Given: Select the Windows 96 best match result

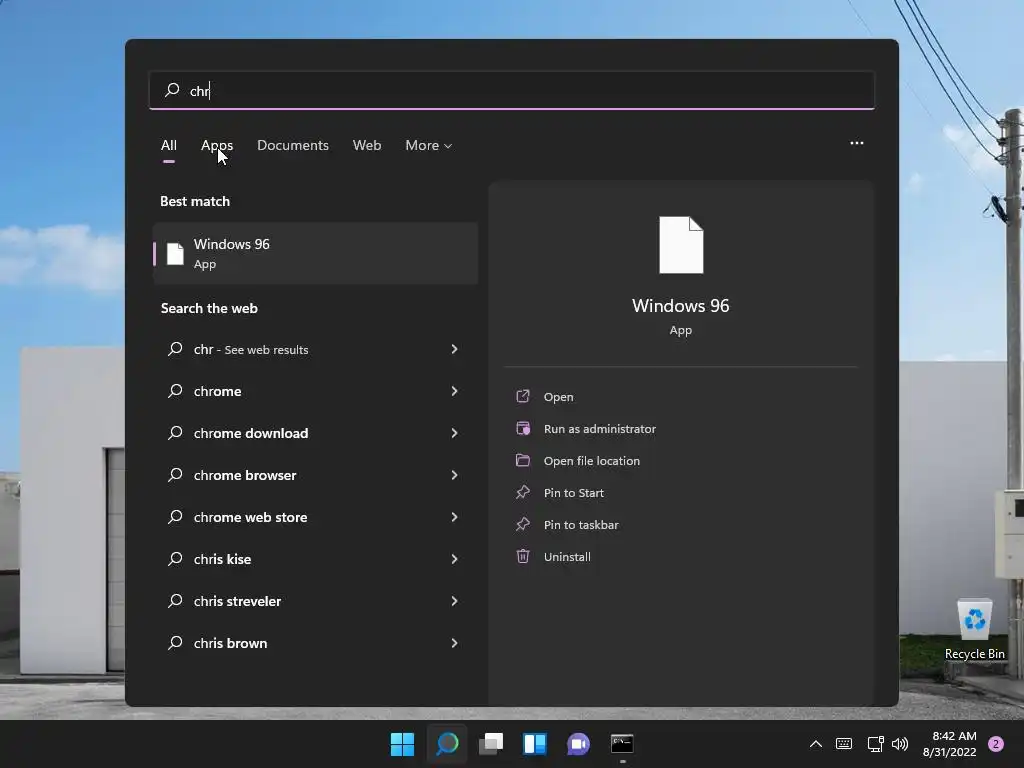Looking at the screenshot, I should tap(315, 253).
